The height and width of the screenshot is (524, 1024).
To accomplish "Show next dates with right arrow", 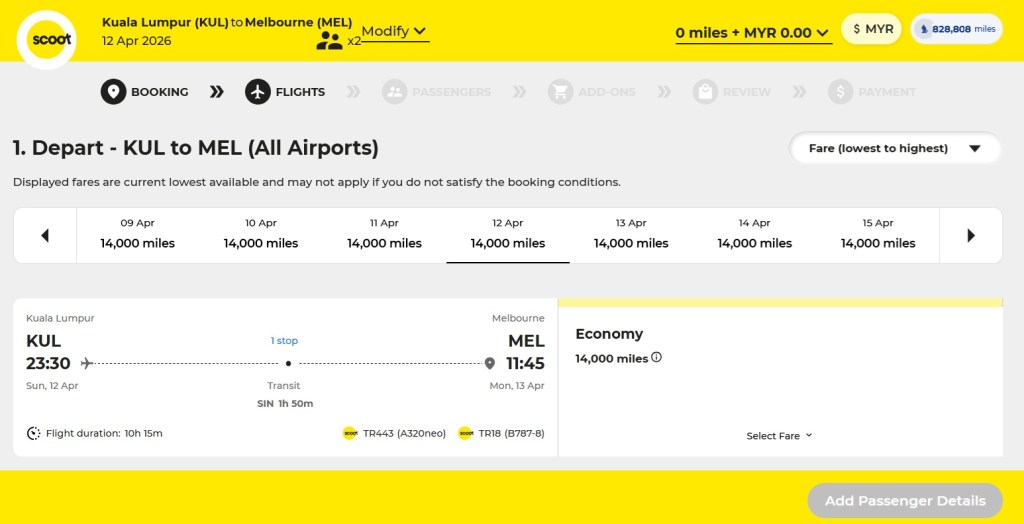I will click(x=970, y=236).
